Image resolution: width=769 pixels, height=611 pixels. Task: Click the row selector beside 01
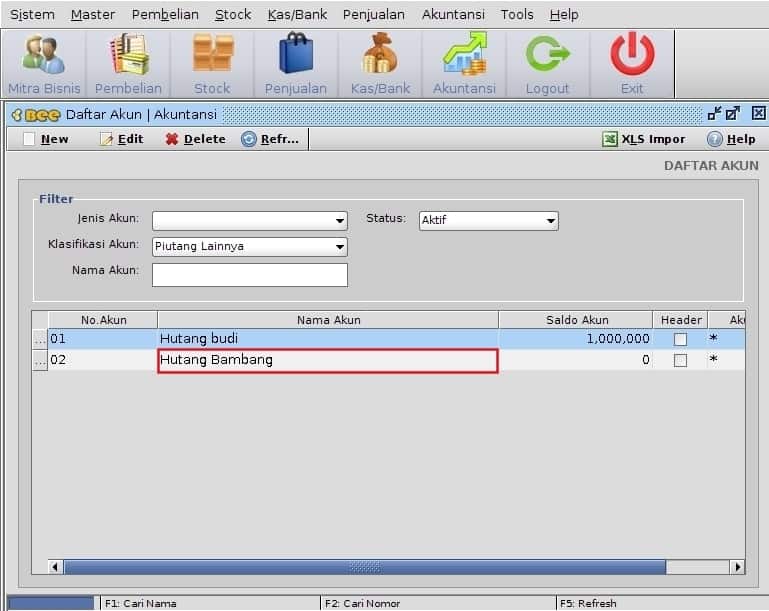40,339
